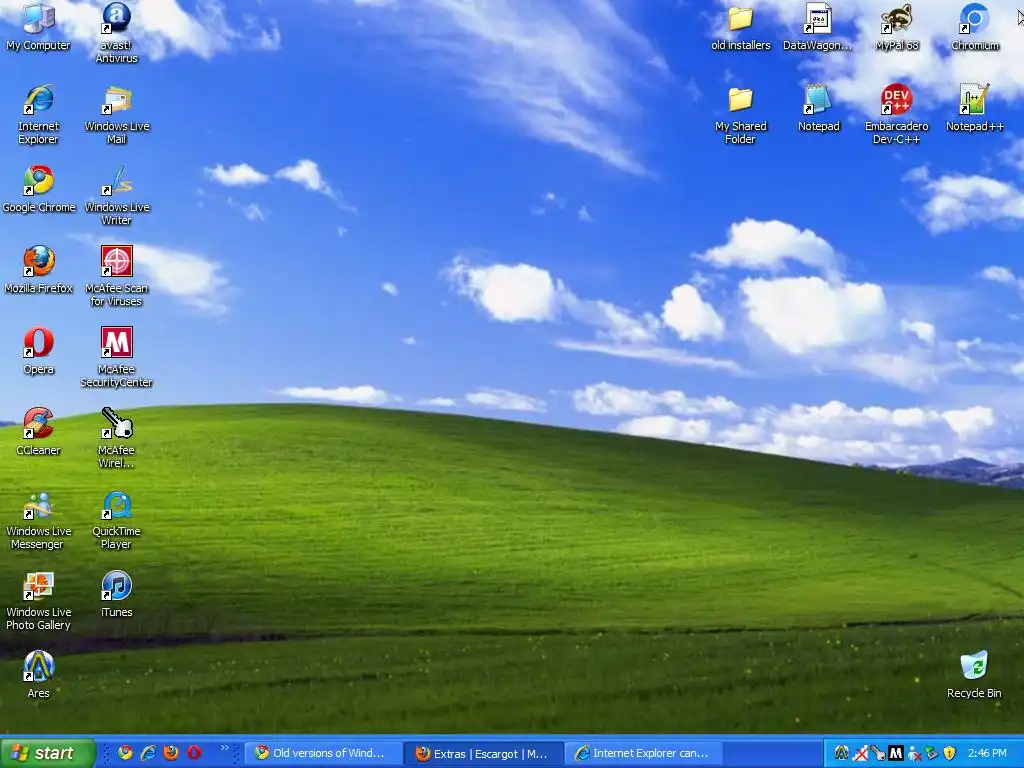Select the old installers folder
1024x768 pixels.
(x=741, y=27)
